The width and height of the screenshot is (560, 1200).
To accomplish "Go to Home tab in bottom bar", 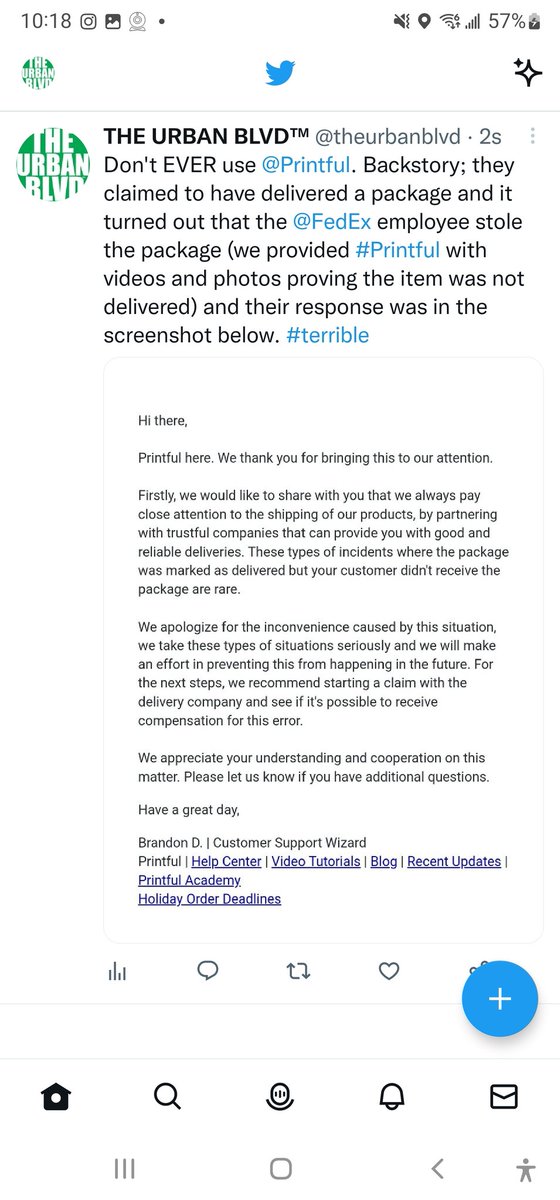I will point(56,1097).
